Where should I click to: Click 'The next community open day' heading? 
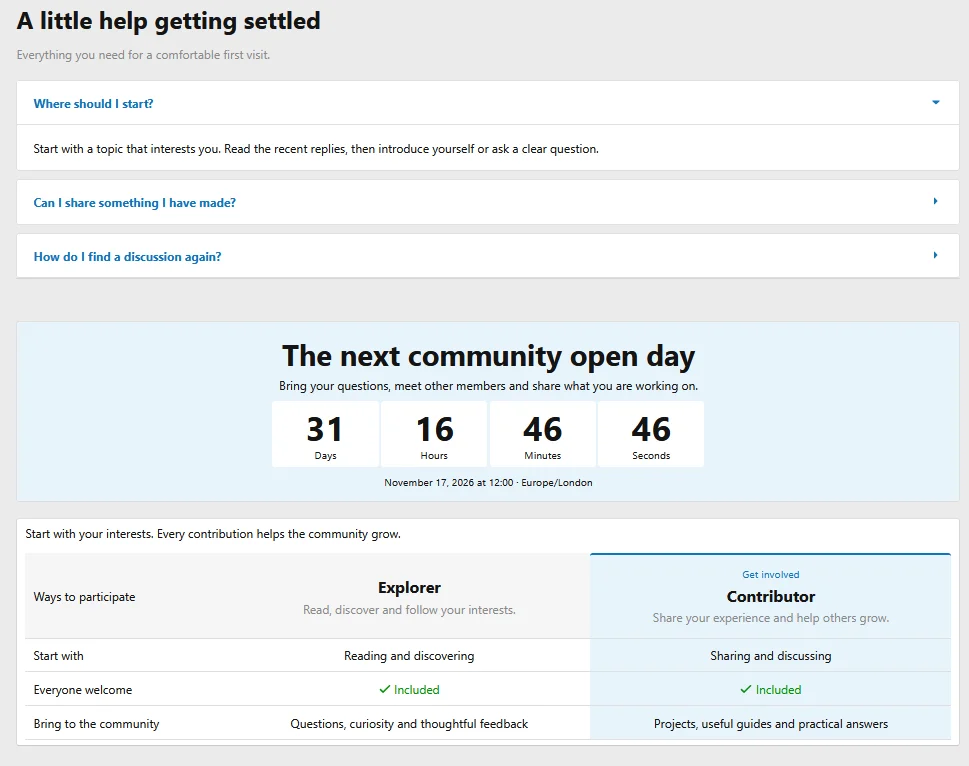coord(488,356)
